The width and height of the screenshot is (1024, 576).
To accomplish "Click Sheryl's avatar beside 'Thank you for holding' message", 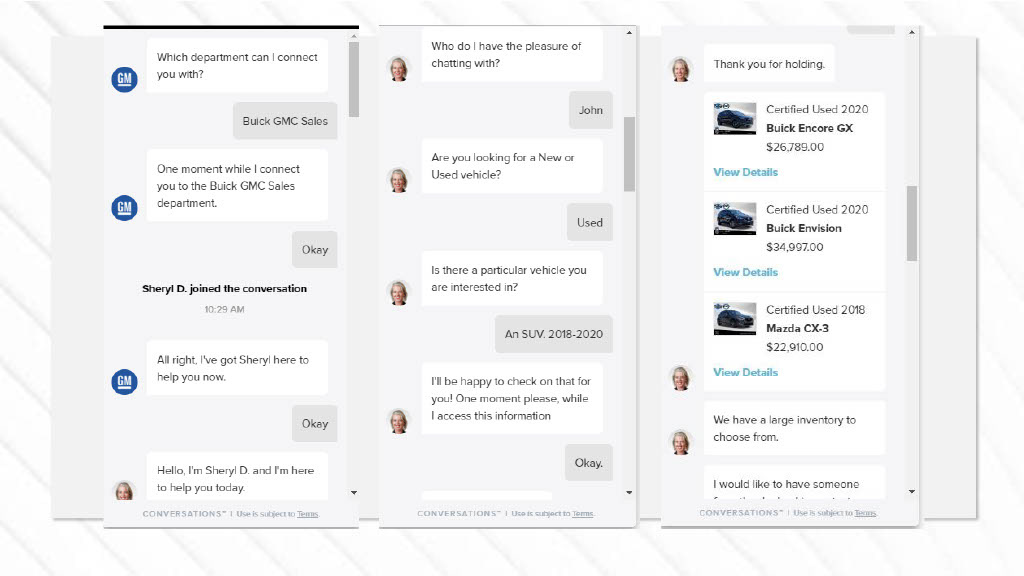I will pos(681,69).
